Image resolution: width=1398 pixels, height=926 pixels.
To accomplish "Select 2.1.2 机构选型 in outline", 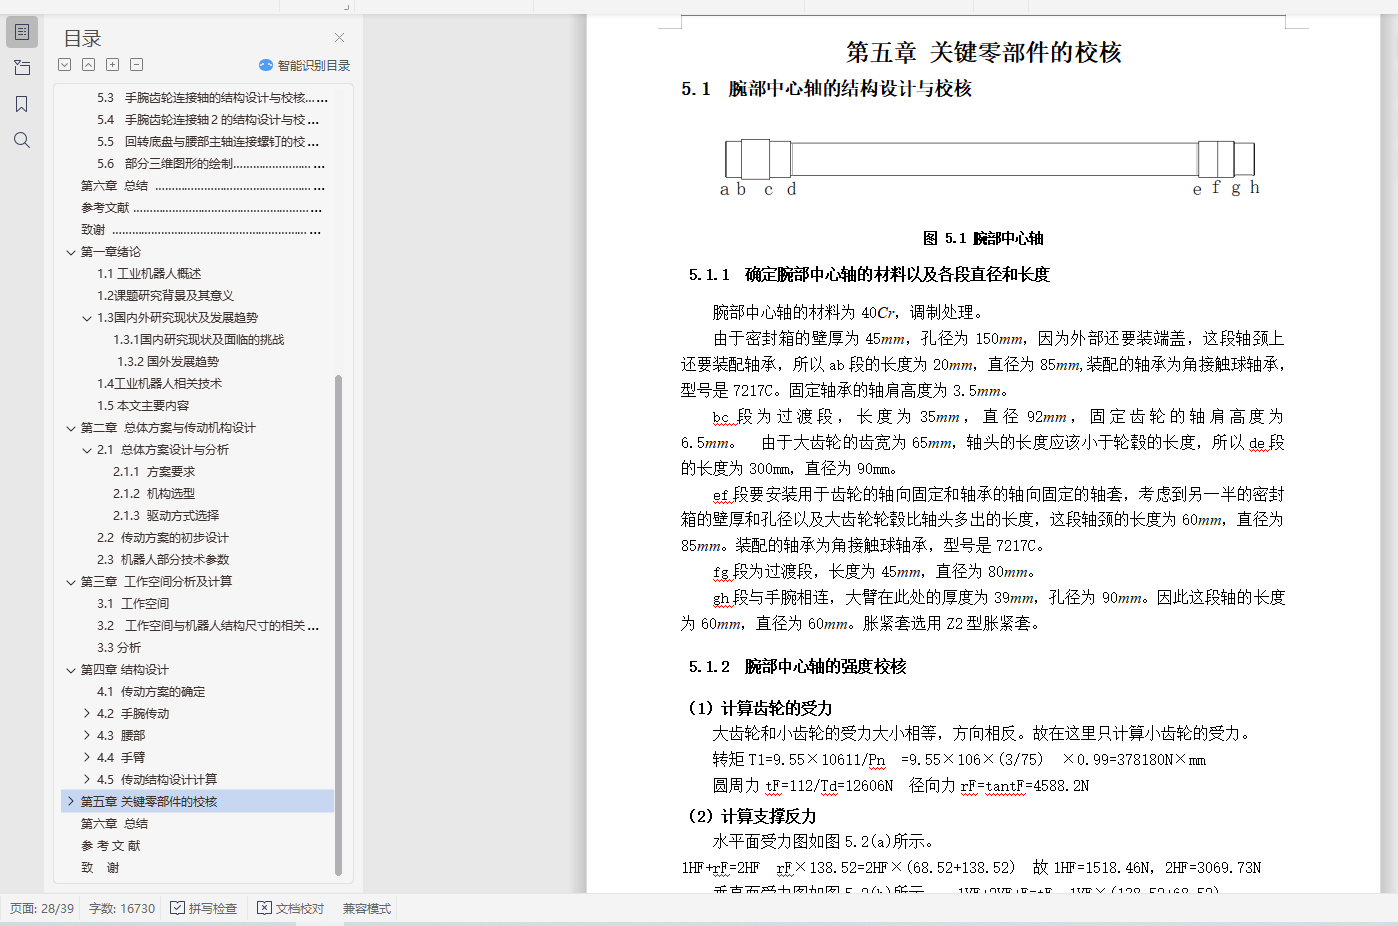I will pyautogui.click(x=154, y=494).
